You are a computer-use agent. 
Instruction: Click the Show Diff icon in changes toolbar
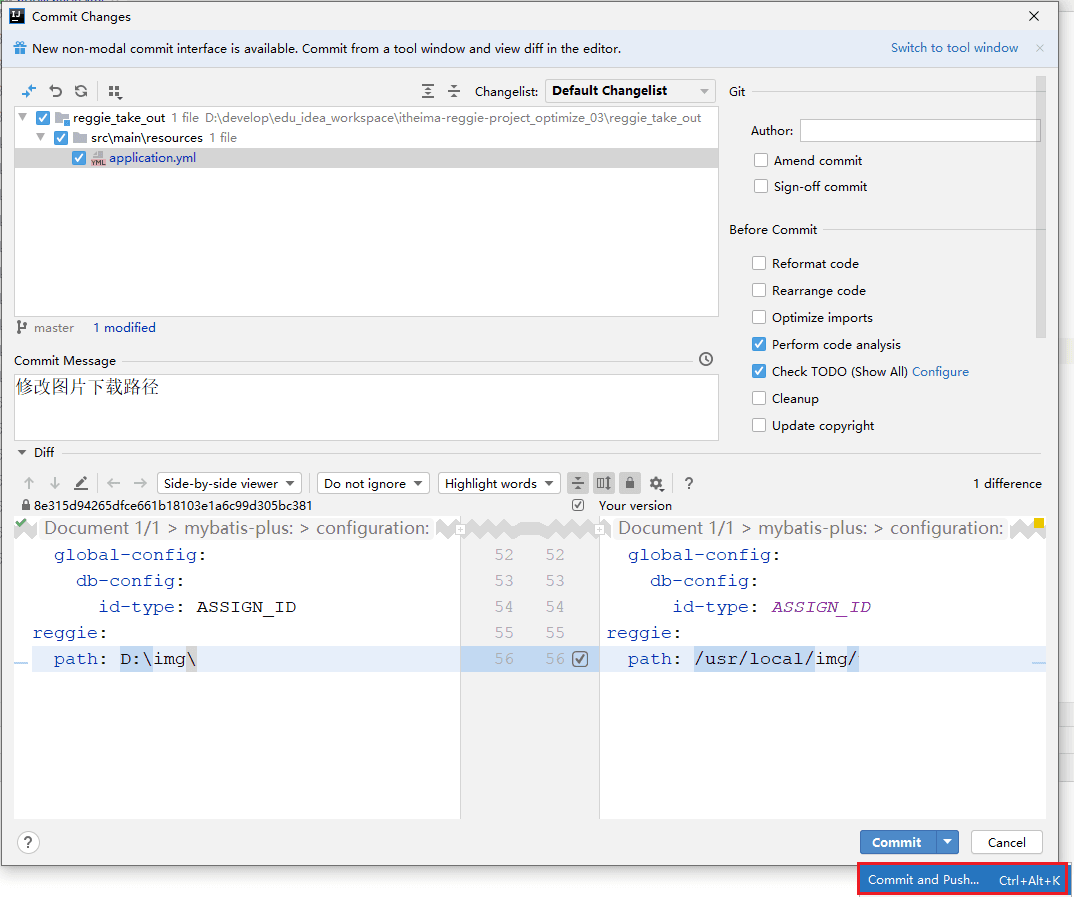pyautogui.click(x=29, y=91)
